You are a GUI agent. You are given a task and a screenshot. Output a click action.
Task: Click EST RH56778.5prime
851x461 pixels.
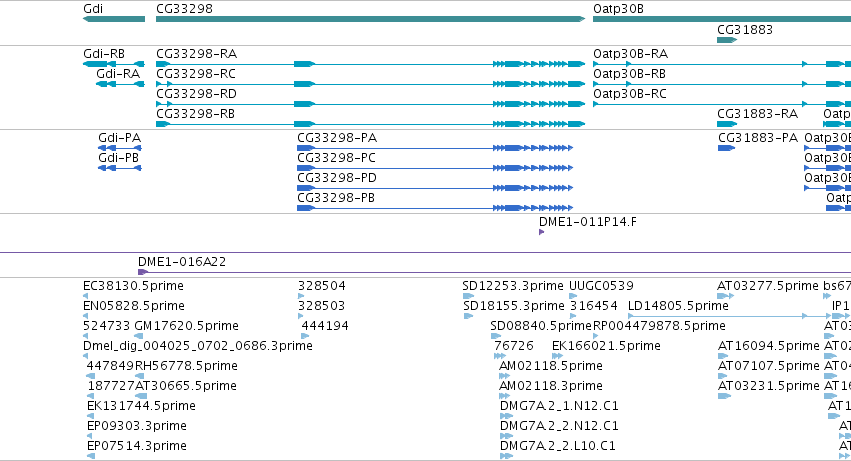pos(186,366)
